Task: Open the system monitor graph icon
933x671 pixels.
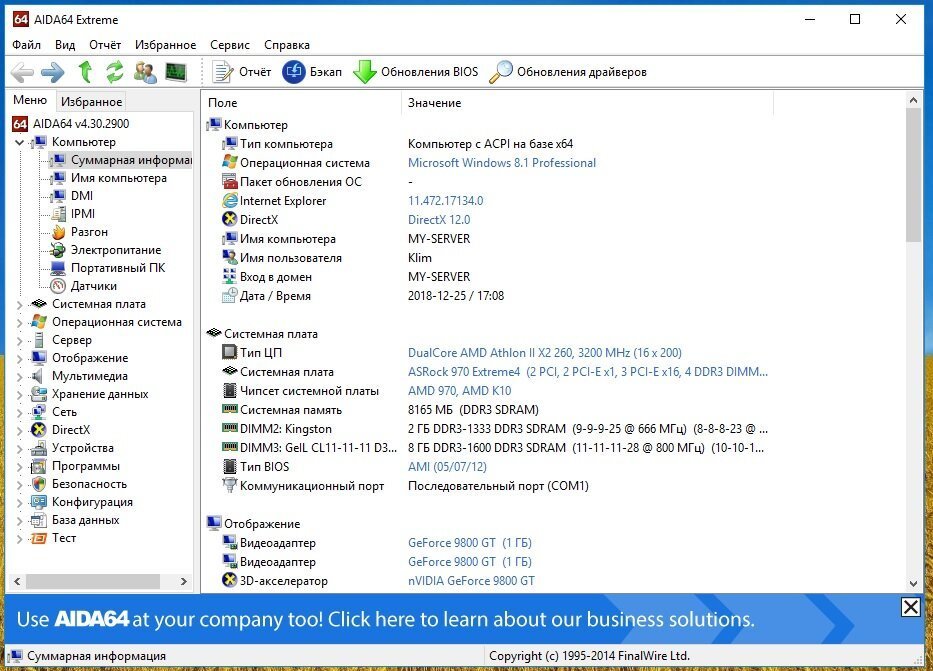Action: point(176,72)
